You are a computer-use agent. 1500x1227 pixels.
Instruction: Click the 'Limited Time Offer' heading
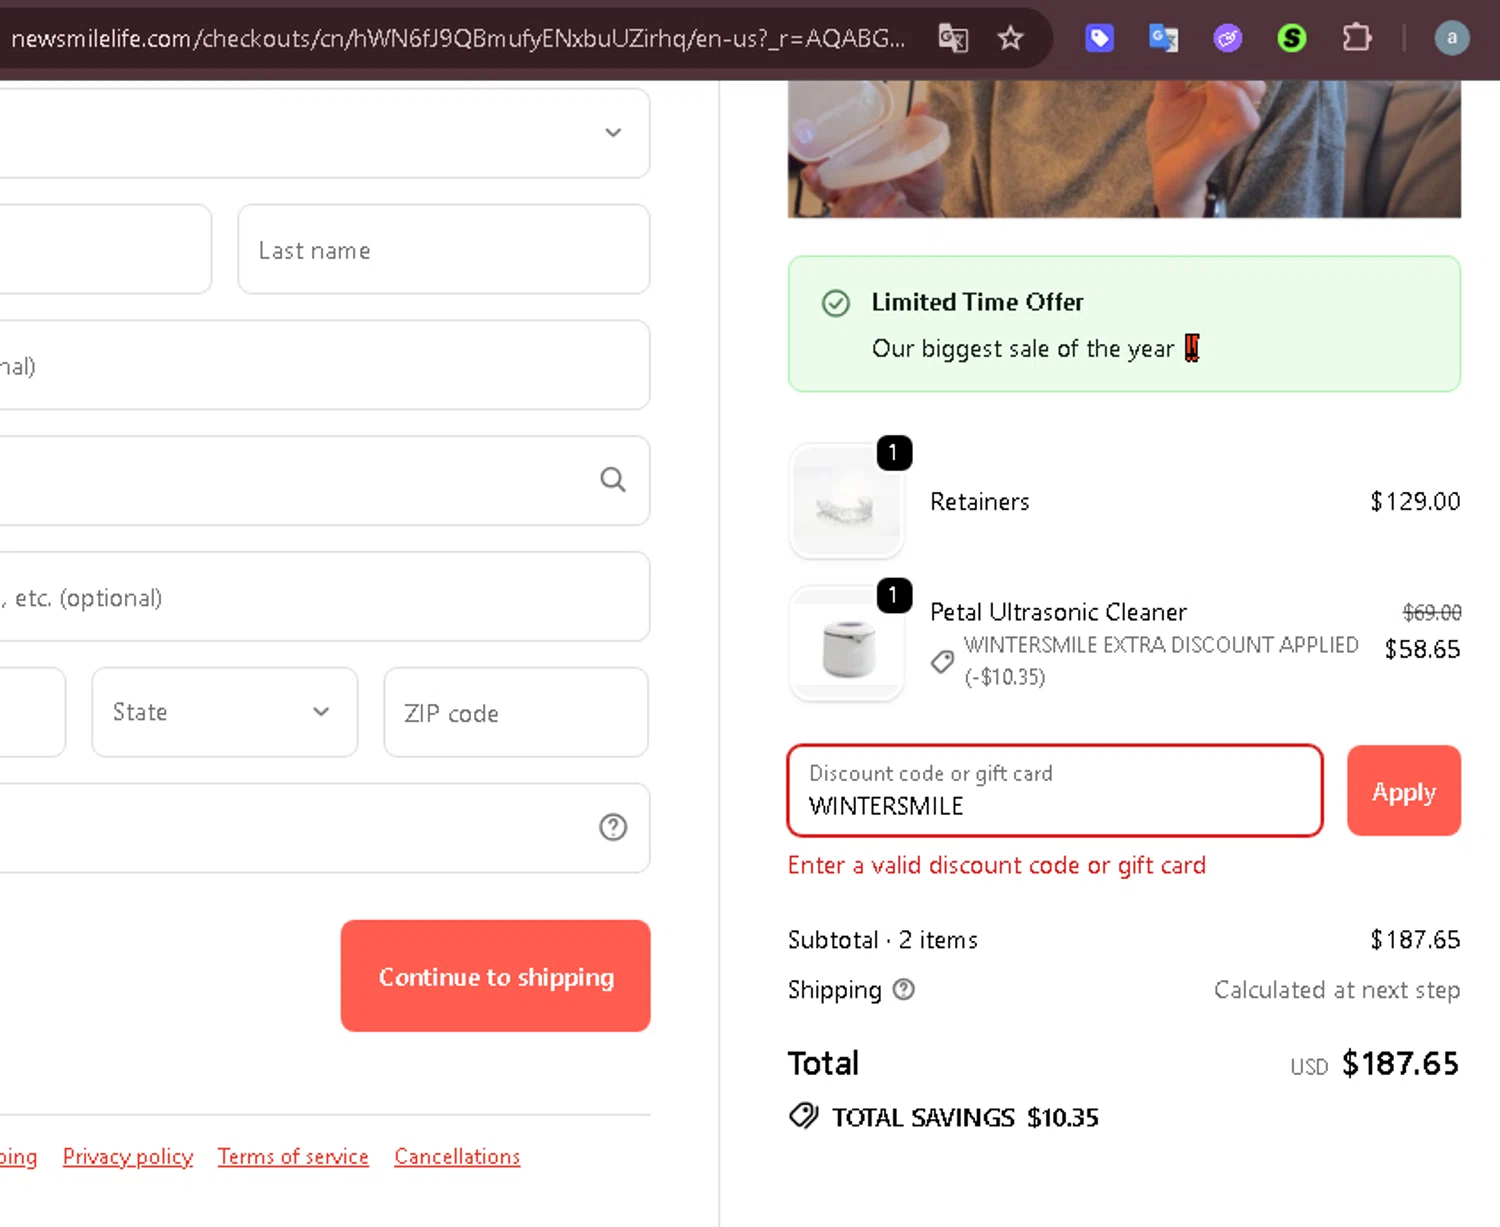click(977, 302)
